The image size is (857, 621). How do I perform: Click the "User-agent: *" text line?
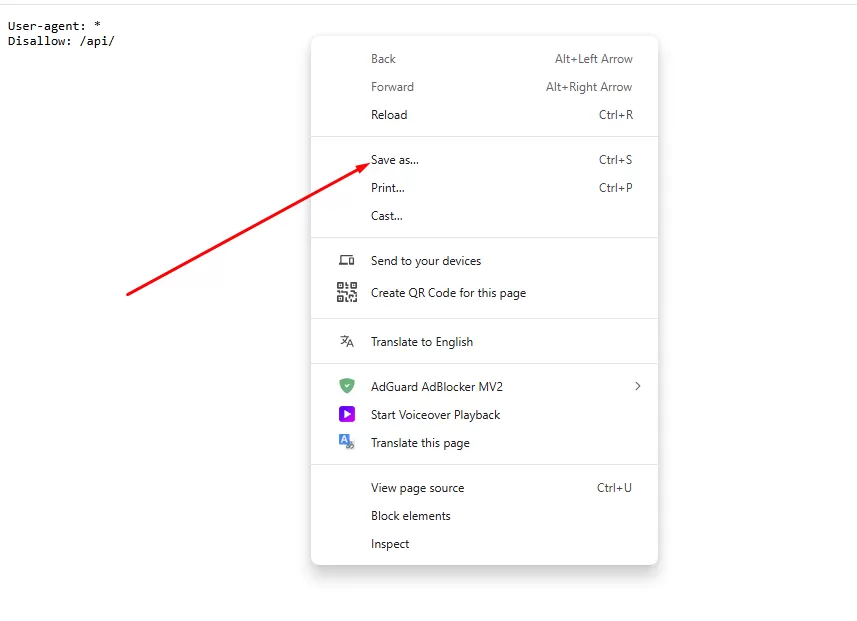[x=54, y=26]
